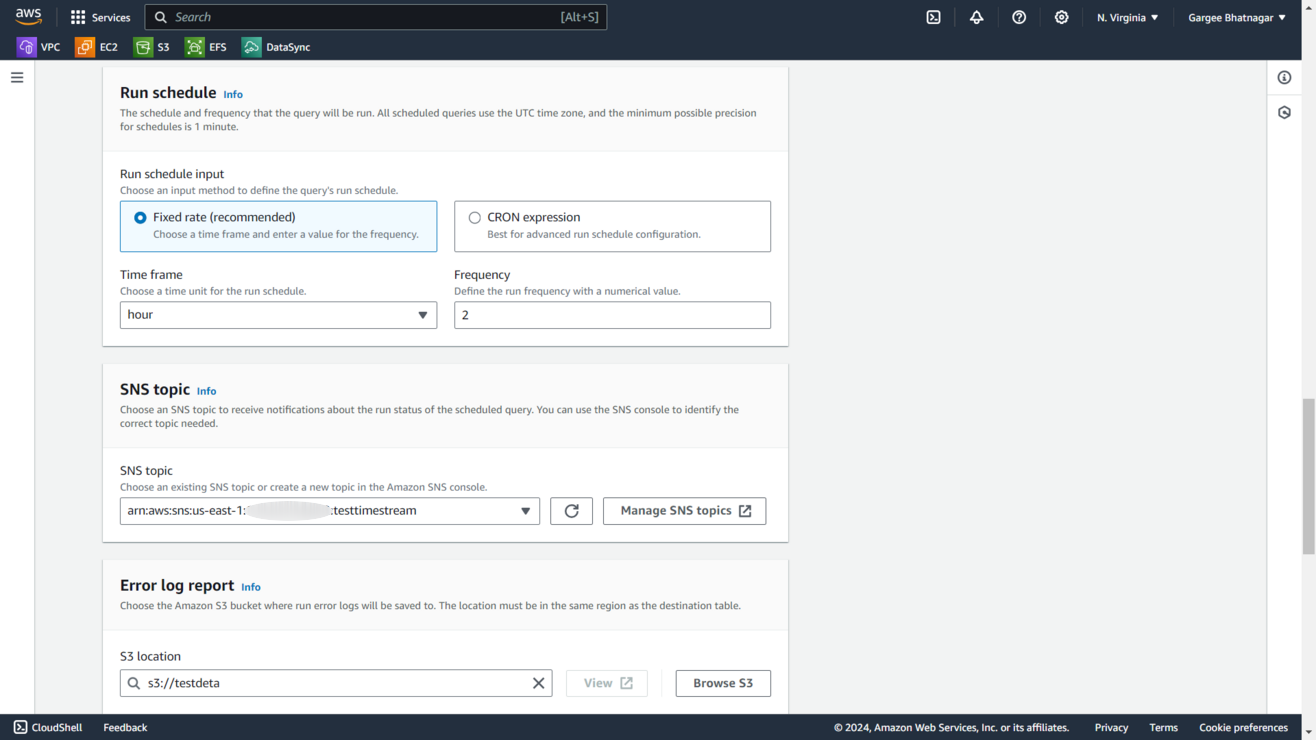Open the help question mark icon
This screenshot has height=740, width=1316.
coord(1019,17)
